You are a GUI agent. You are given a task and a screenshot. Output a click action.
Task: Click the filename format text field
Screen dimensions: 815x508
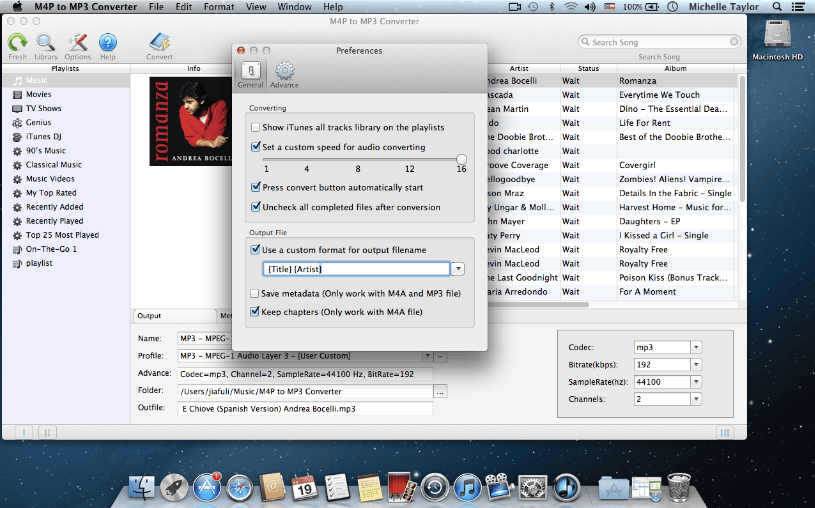coord(356,269)
